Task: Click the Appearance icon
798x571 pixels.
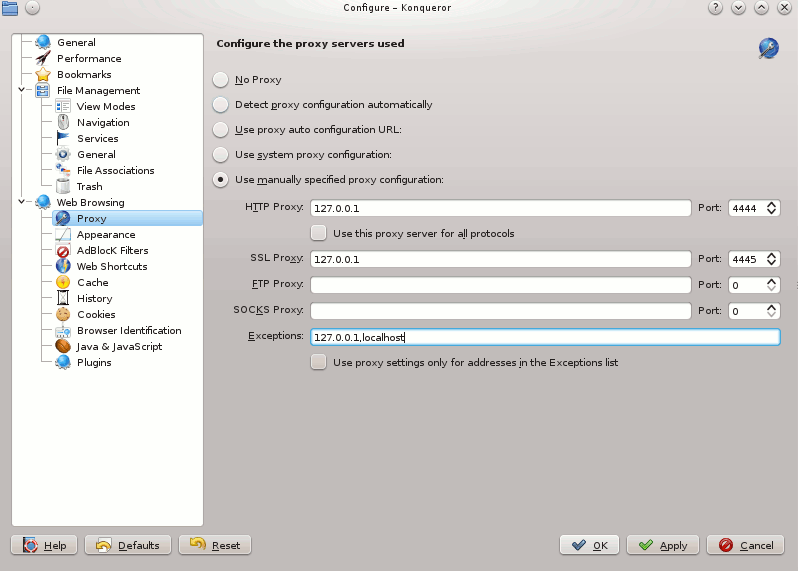Action: pyautogui.click(x=63, y=234)
